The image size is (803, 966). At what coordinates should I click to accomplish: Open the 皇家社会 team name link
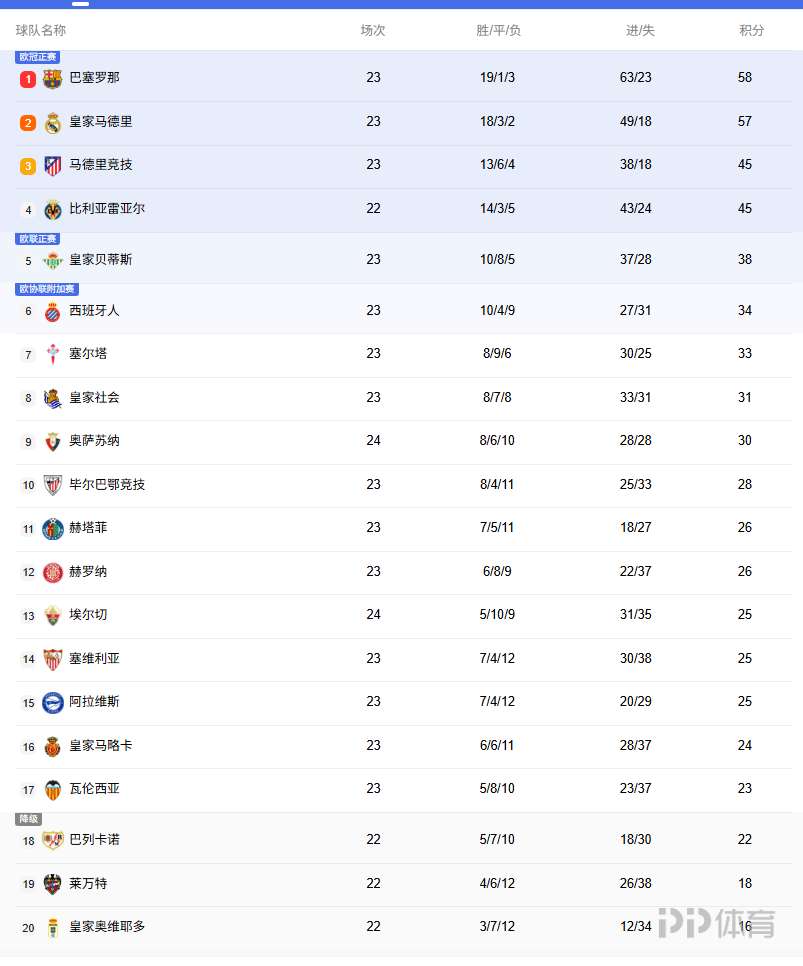pos(94,398)
